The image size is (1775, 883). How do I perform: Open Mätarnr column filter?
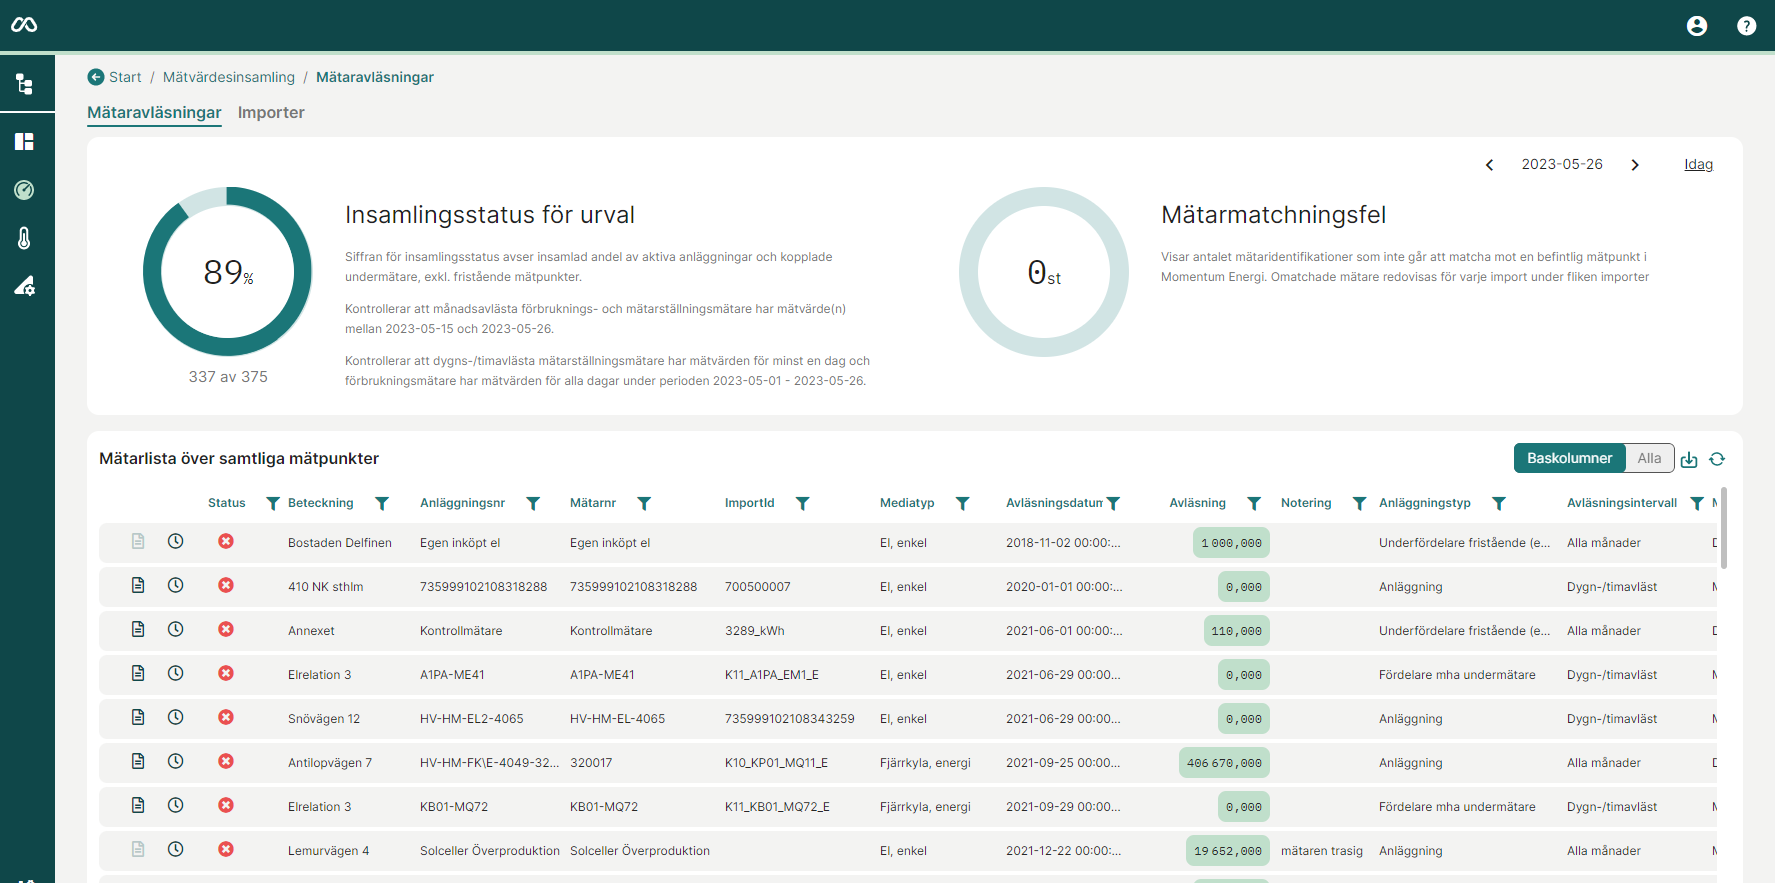[644, 503]
